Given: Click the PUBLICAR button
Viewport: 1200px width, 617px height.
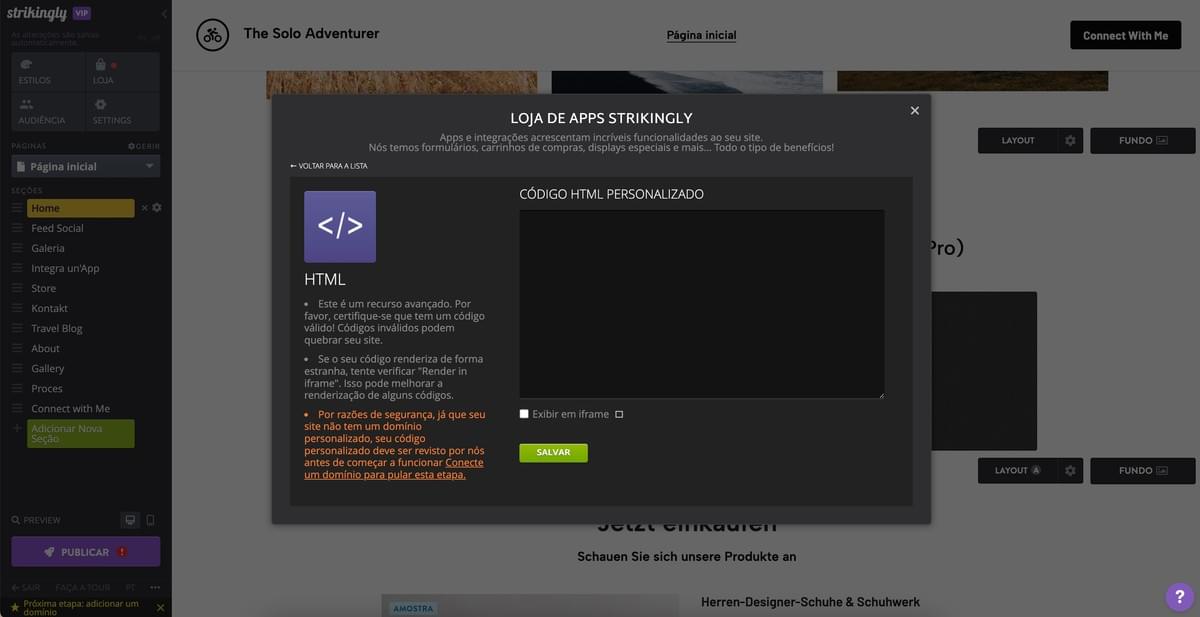Looking at the screenshot, I should coord(85,551).
